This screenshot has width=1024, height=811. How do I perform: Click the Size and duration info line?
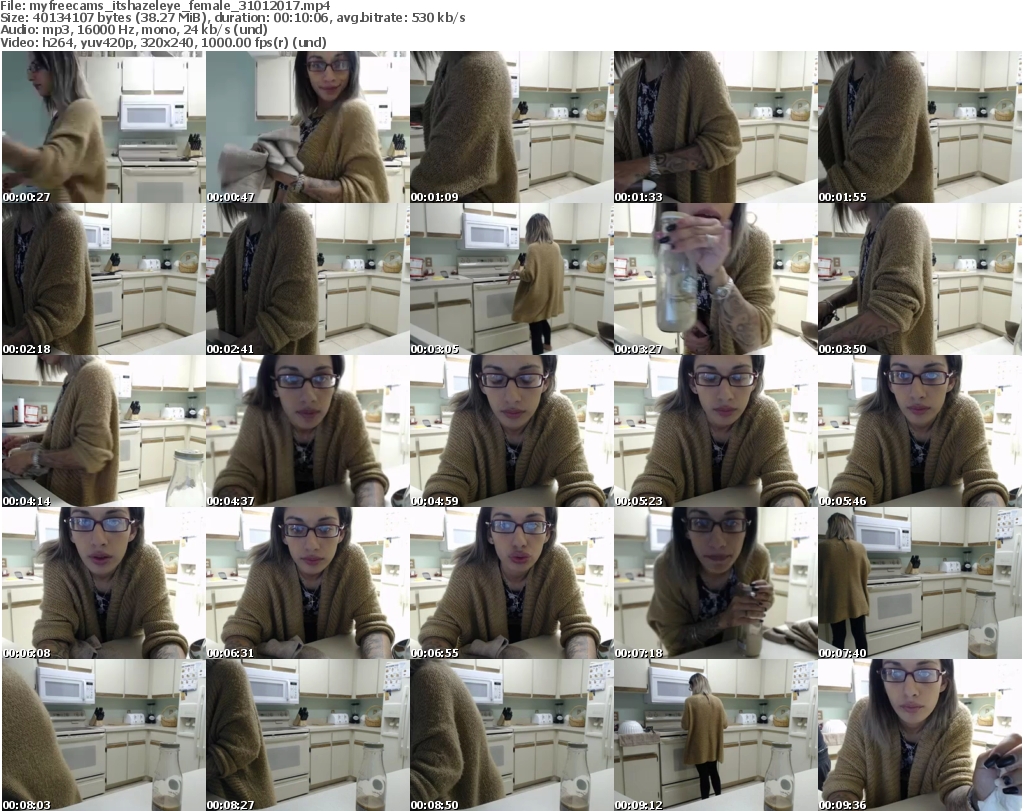232,18
